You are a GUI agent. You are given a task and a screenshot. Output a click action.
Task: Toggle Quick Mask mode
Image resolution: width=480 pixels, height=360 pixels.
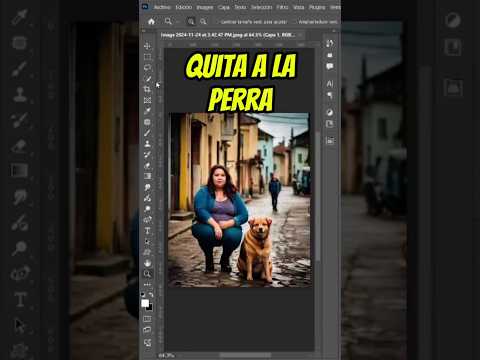point(147,319)
